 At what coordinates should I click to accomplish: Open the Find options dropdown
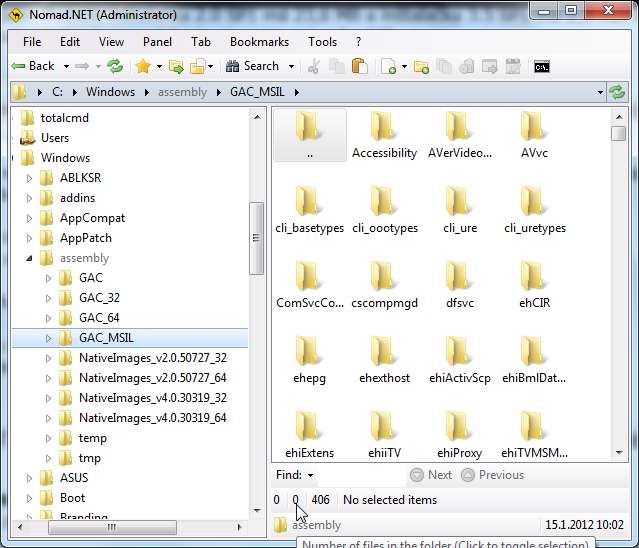pos(311,475)
